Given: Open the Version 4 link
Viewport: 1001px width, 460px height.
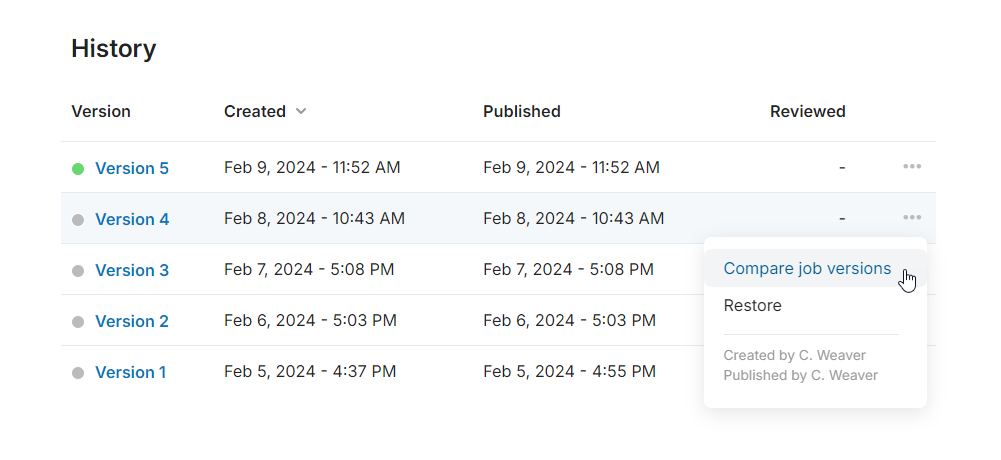Looking at the screenshot, I should point(132,219).
